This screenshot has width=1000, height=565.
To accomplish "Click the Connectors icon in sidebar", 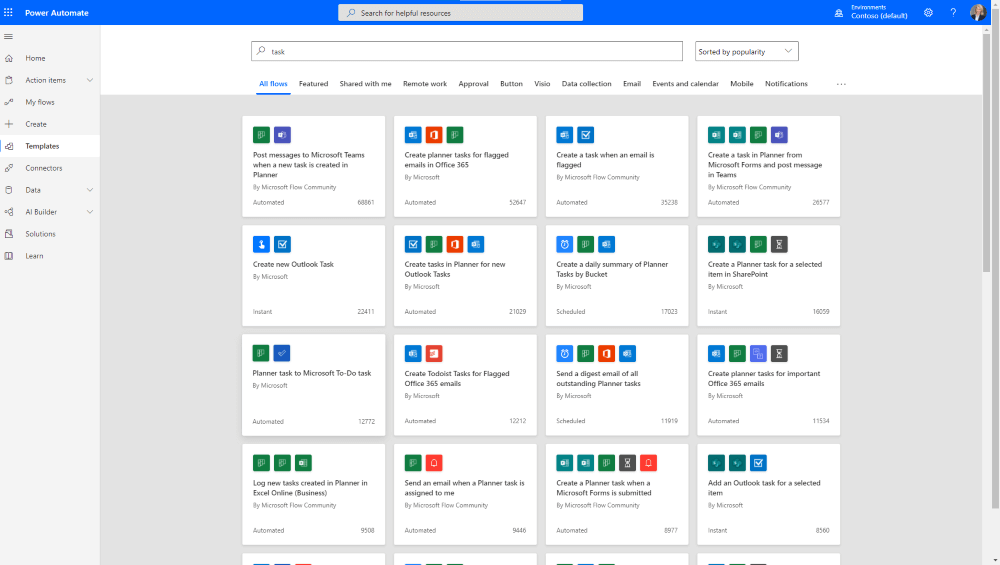I will [9, 168].
